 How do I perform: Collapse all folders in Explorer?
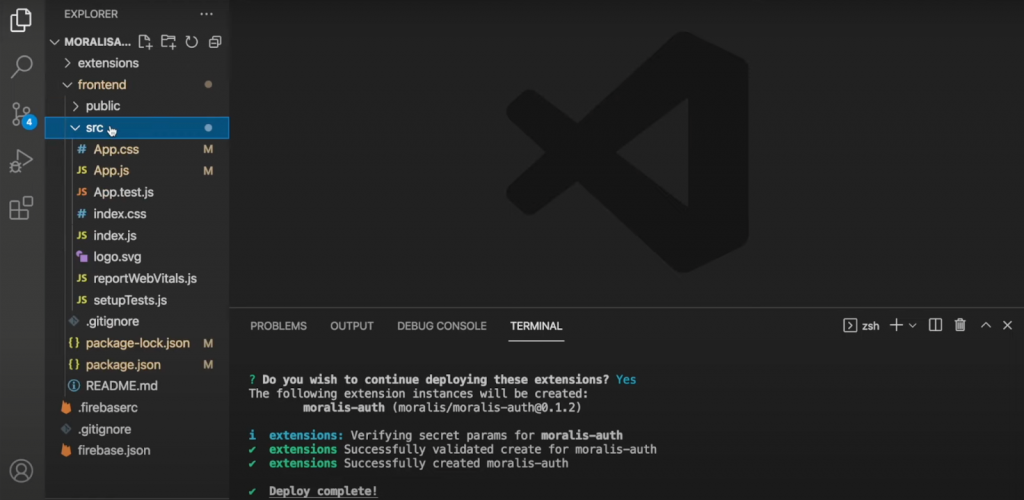point(214,42)
